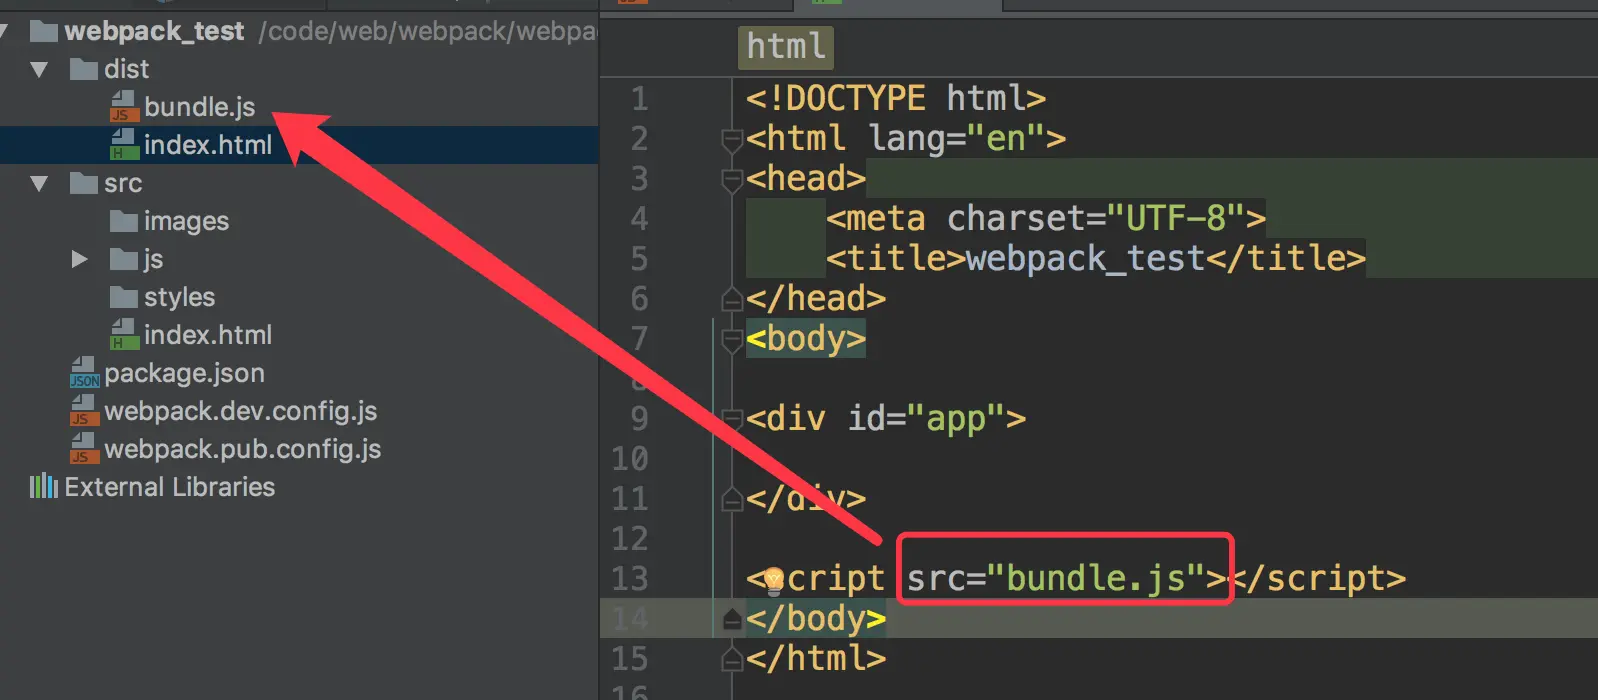1598x700 pixels.
Task: Click the webpack.dev.config.js file icon
Action: [84, 410]
